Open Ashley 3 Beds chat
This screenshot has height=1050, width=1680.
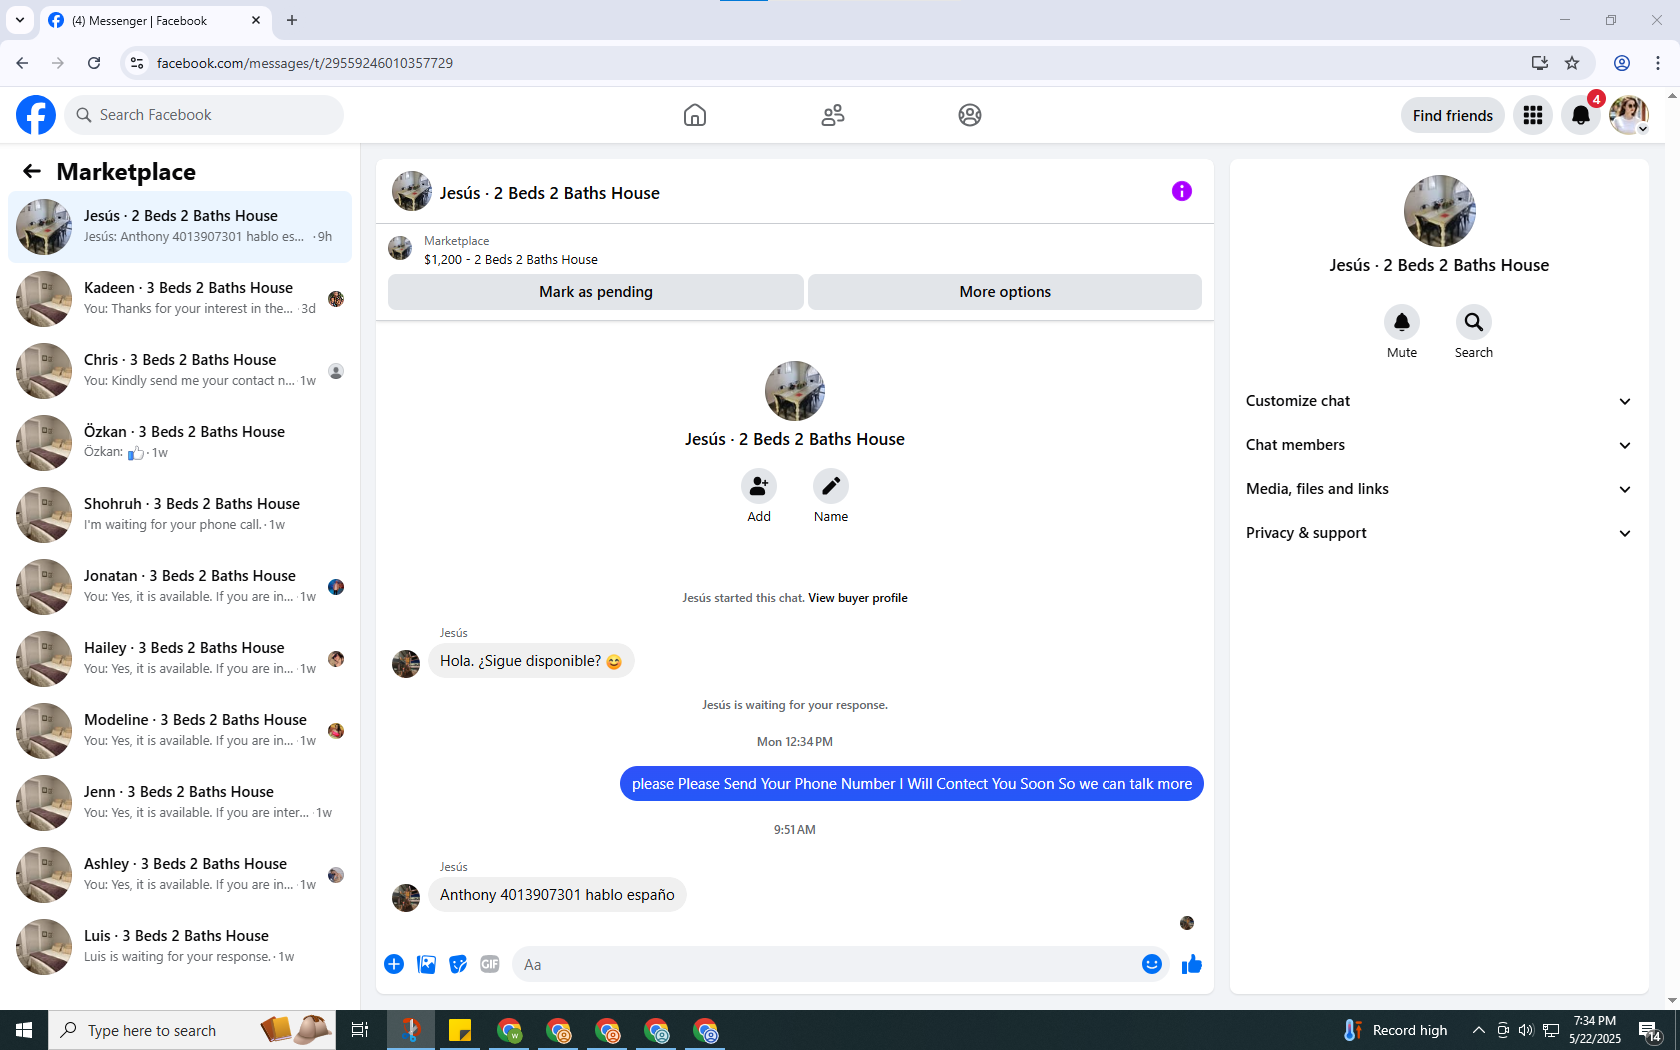click(x=180, y=875)
